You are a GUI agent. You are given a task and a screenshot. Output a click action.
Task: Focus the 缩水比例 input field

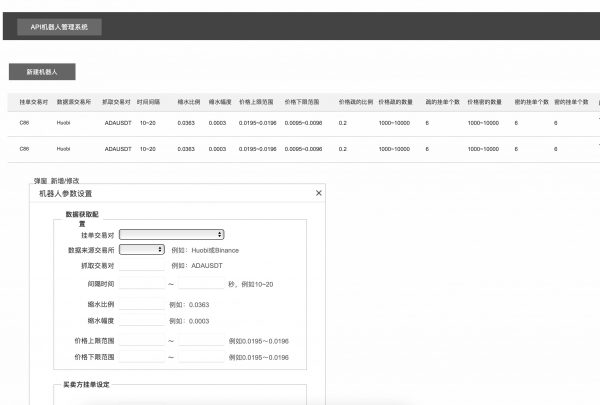(142, 304)
